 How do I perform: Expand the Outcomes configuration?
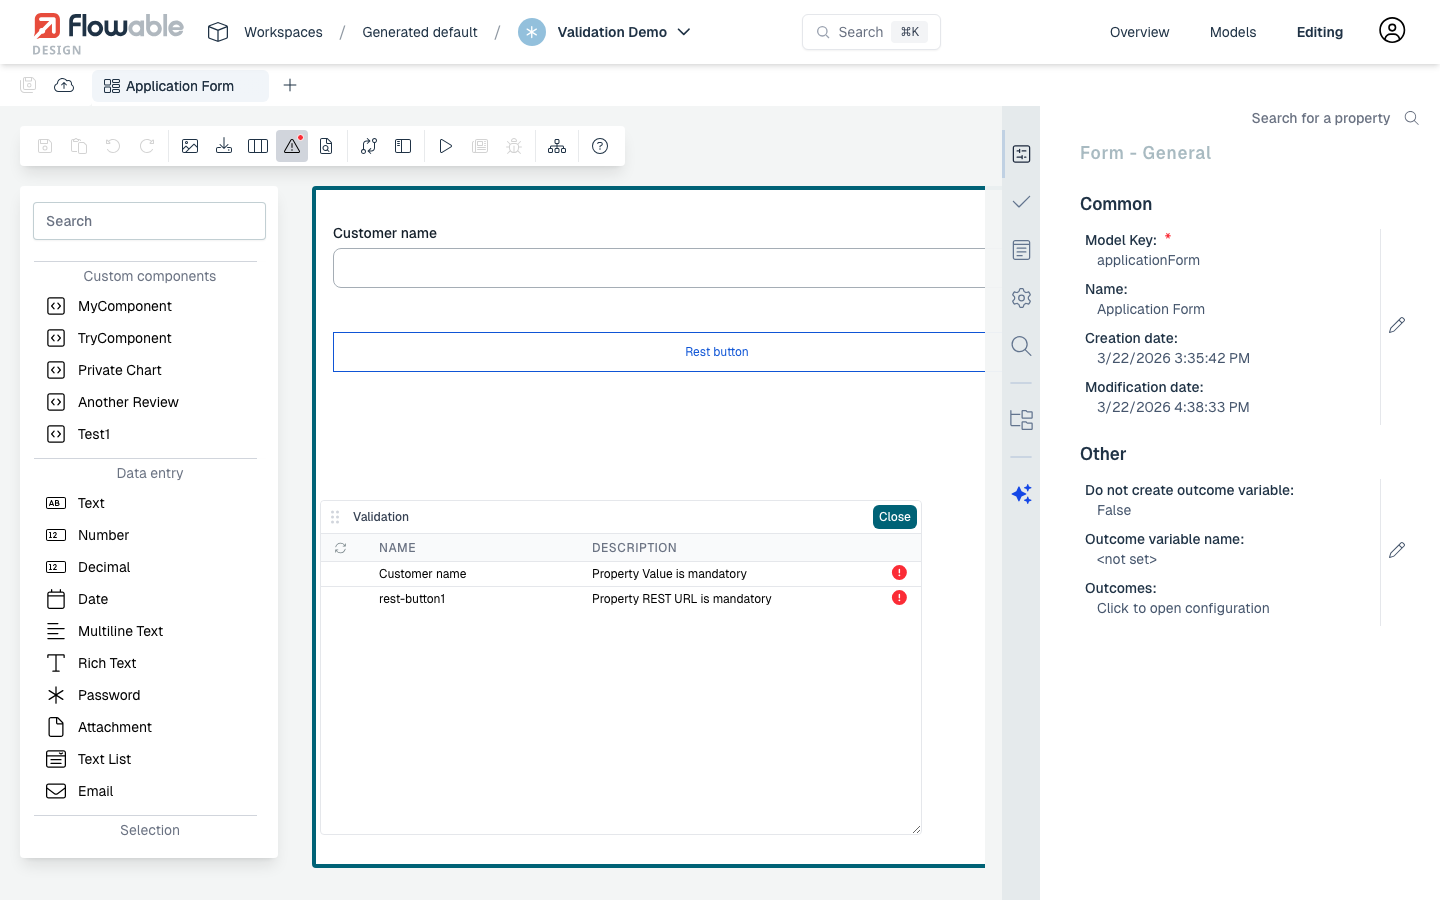click(1183, 608)
